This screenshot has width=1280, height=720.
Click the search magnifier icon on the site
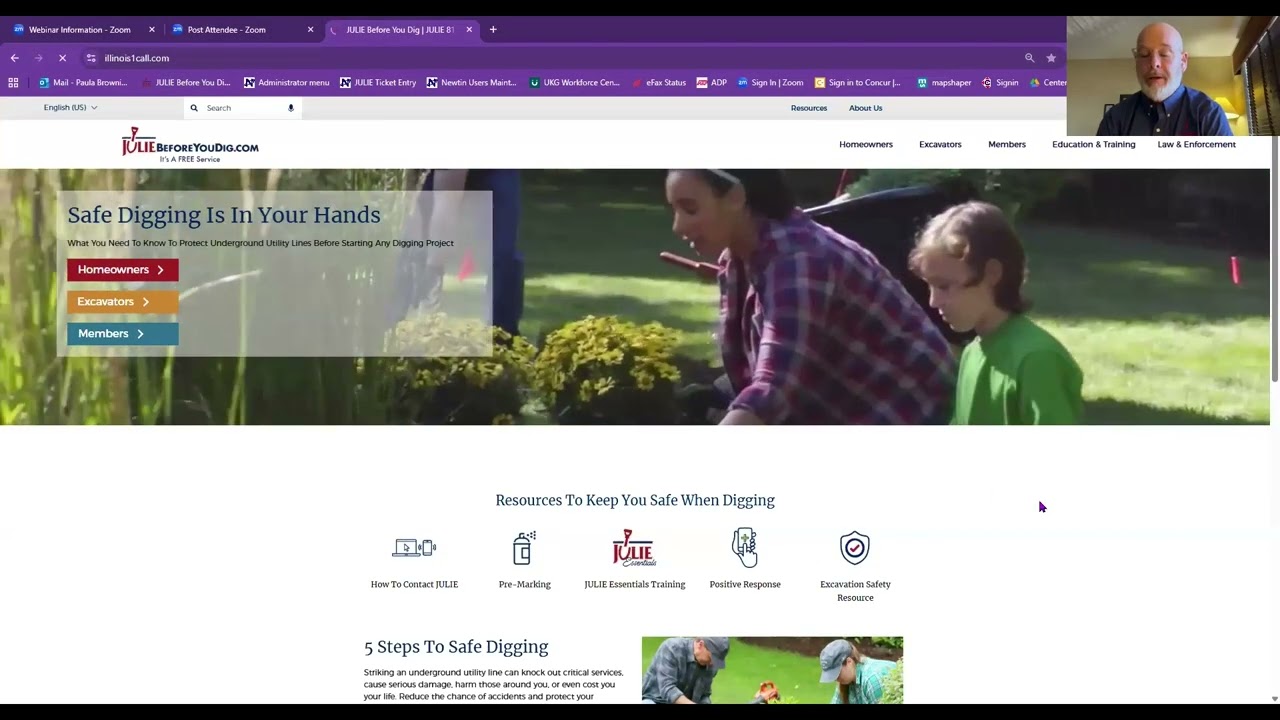tap(194, 108)
